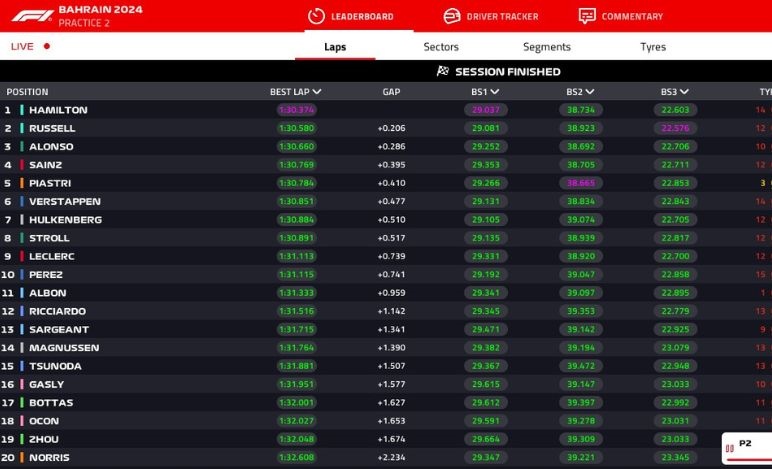Screen dimensions: 772x469
Task: Click the Driver Tracker car icon
Action: pos(452,16)
